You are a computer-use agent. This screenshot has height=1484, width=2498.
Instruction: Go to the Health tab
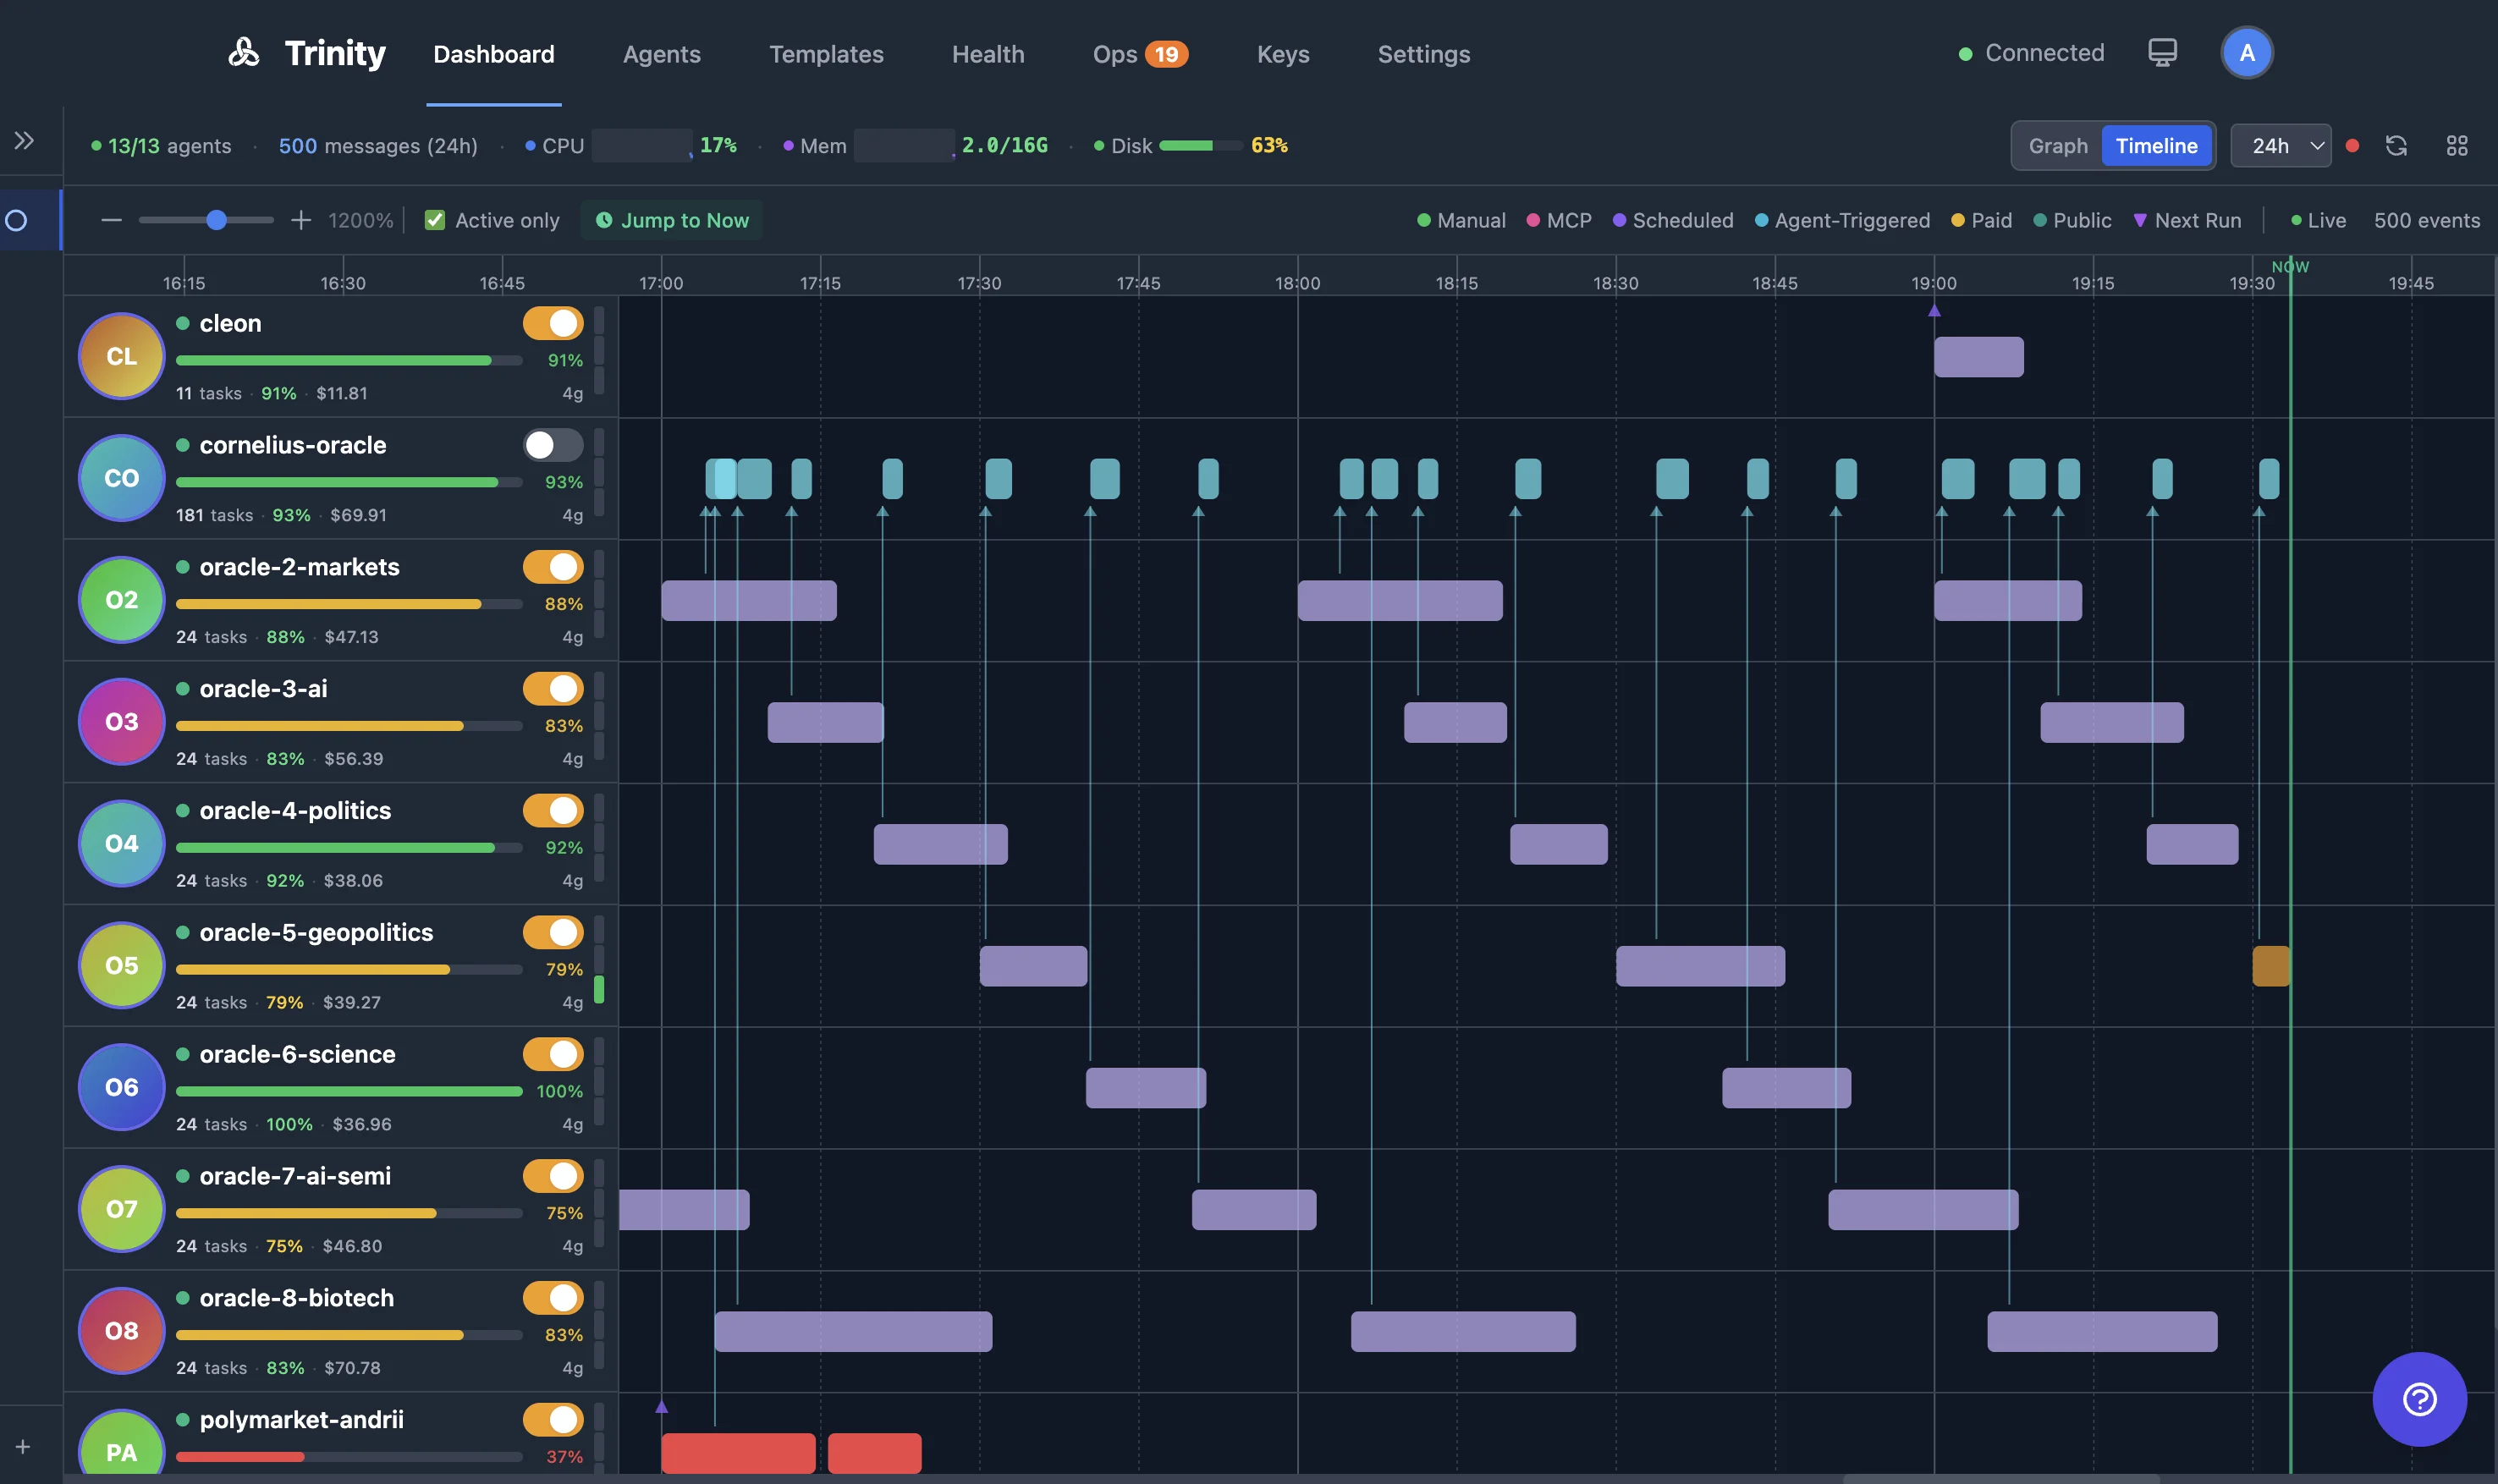click(988, 54)
